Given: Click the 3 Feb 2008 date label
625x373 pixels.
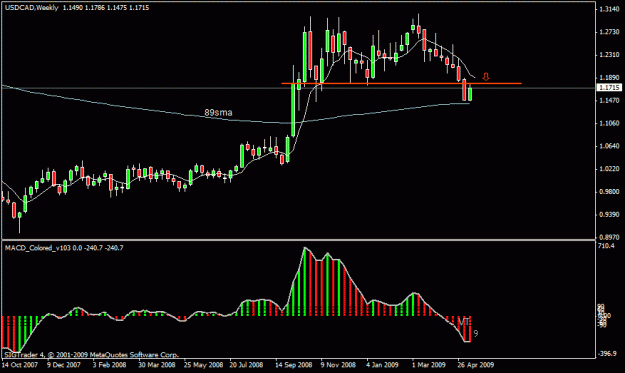Looking at the screenshot, I should tap(110, 365).
